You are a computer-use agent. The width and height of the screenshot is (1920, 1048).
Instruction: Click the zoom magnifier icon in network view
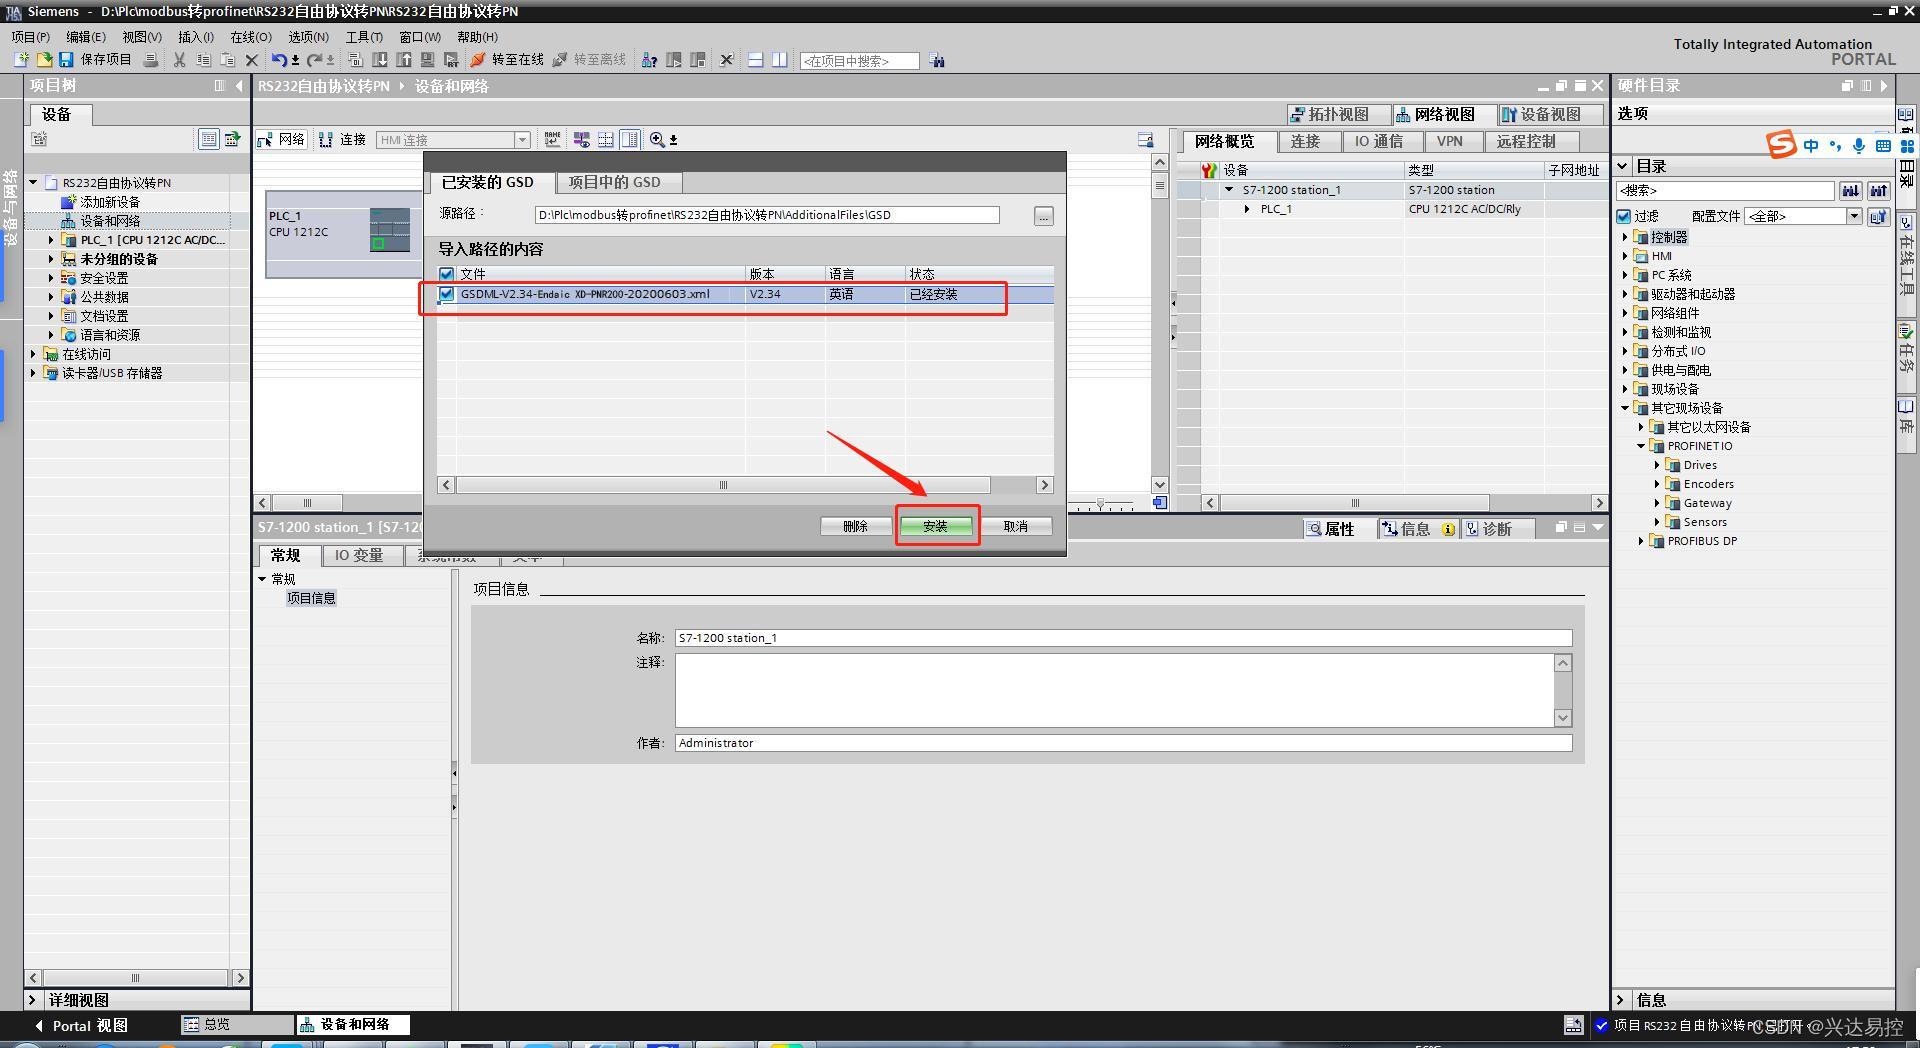tap(657, 140)
